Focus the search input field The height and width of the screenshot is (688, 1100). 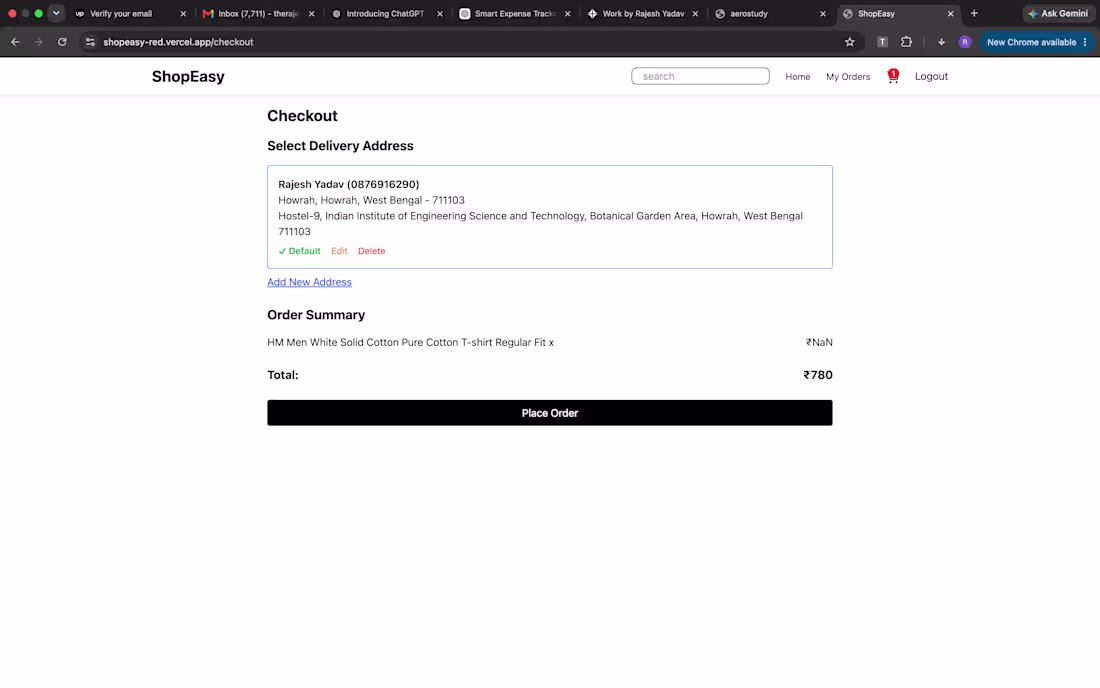coord(700,76)
